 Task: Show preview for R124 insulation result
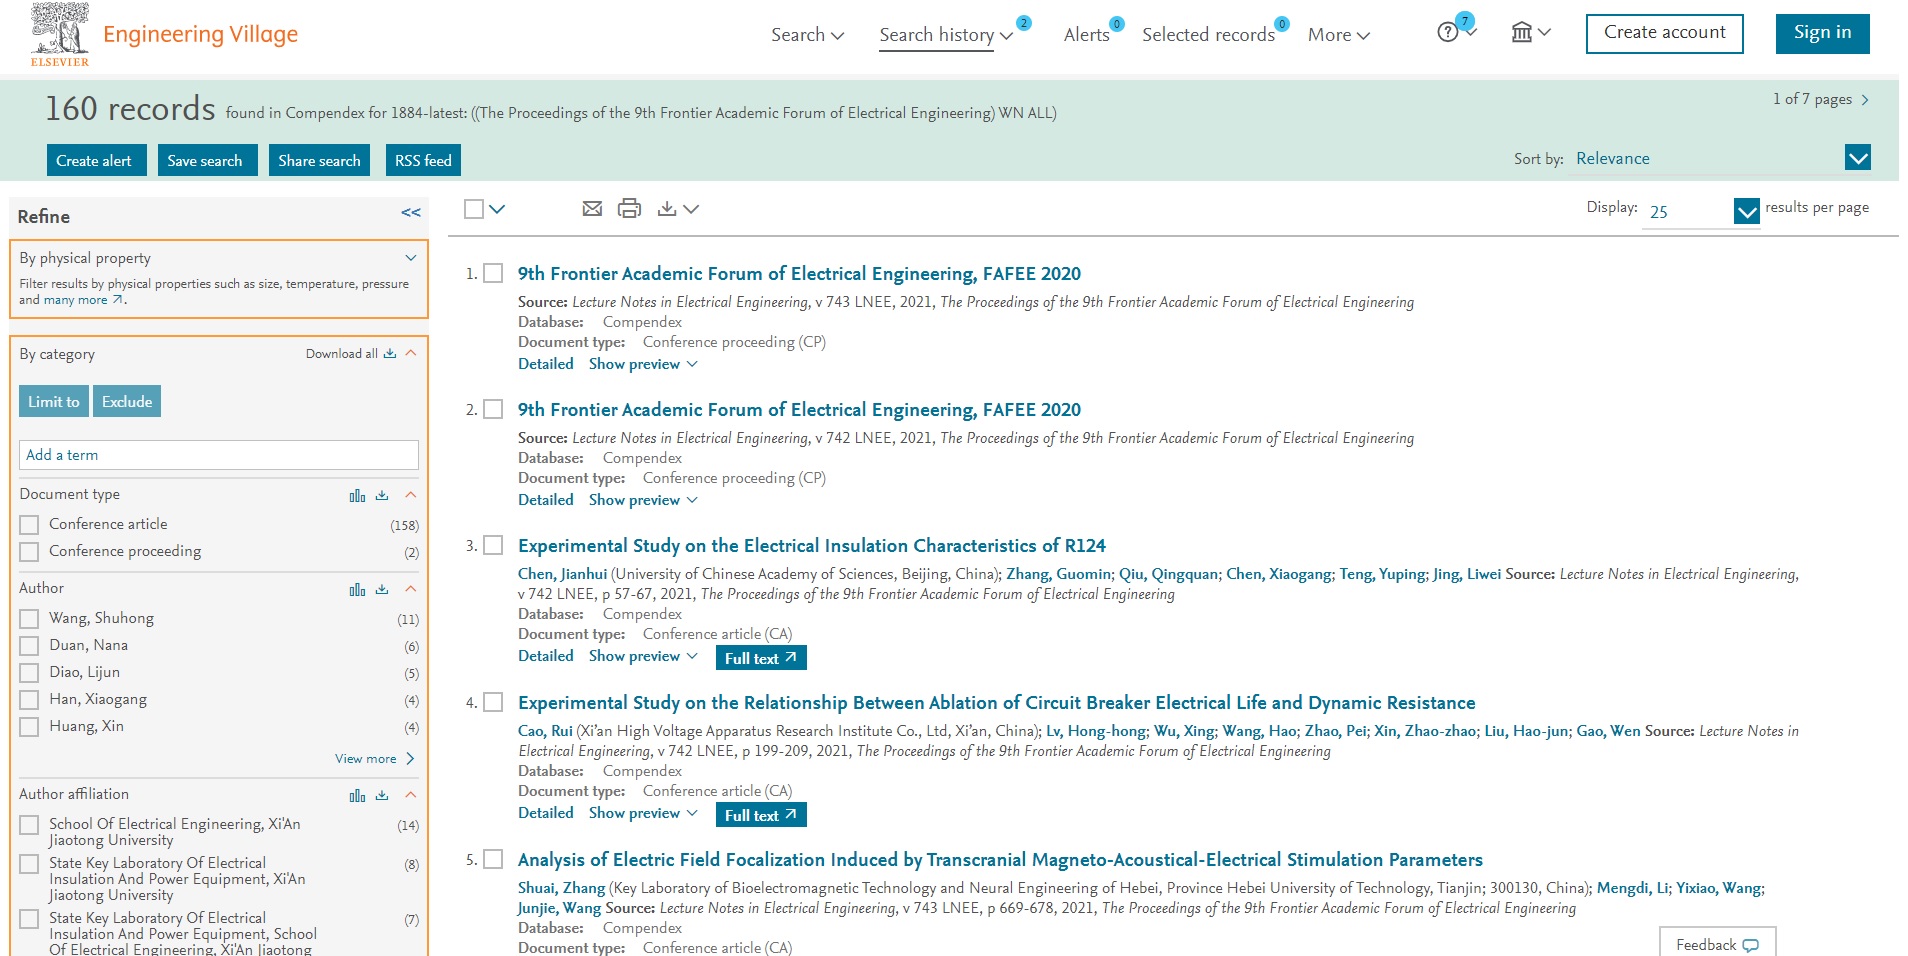point(643,656)
